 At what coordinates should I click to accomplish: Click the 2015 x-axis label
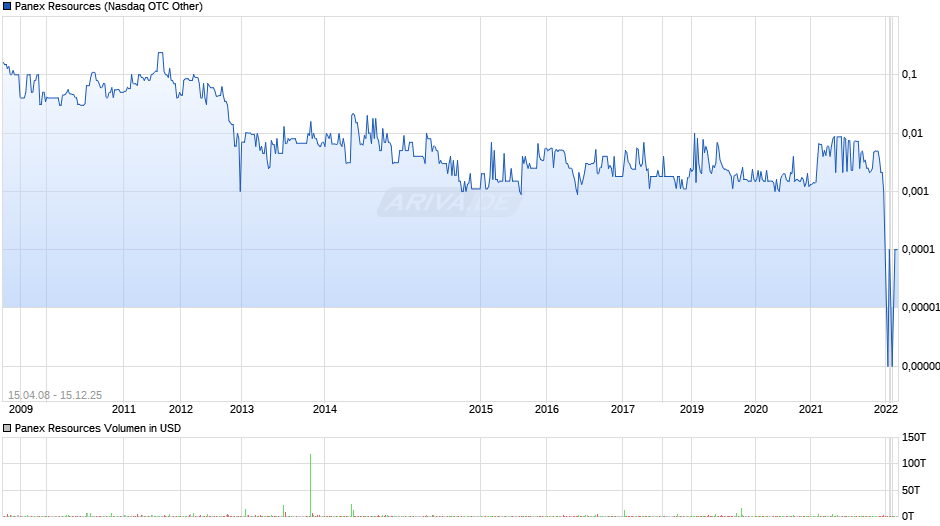point(481,409)
